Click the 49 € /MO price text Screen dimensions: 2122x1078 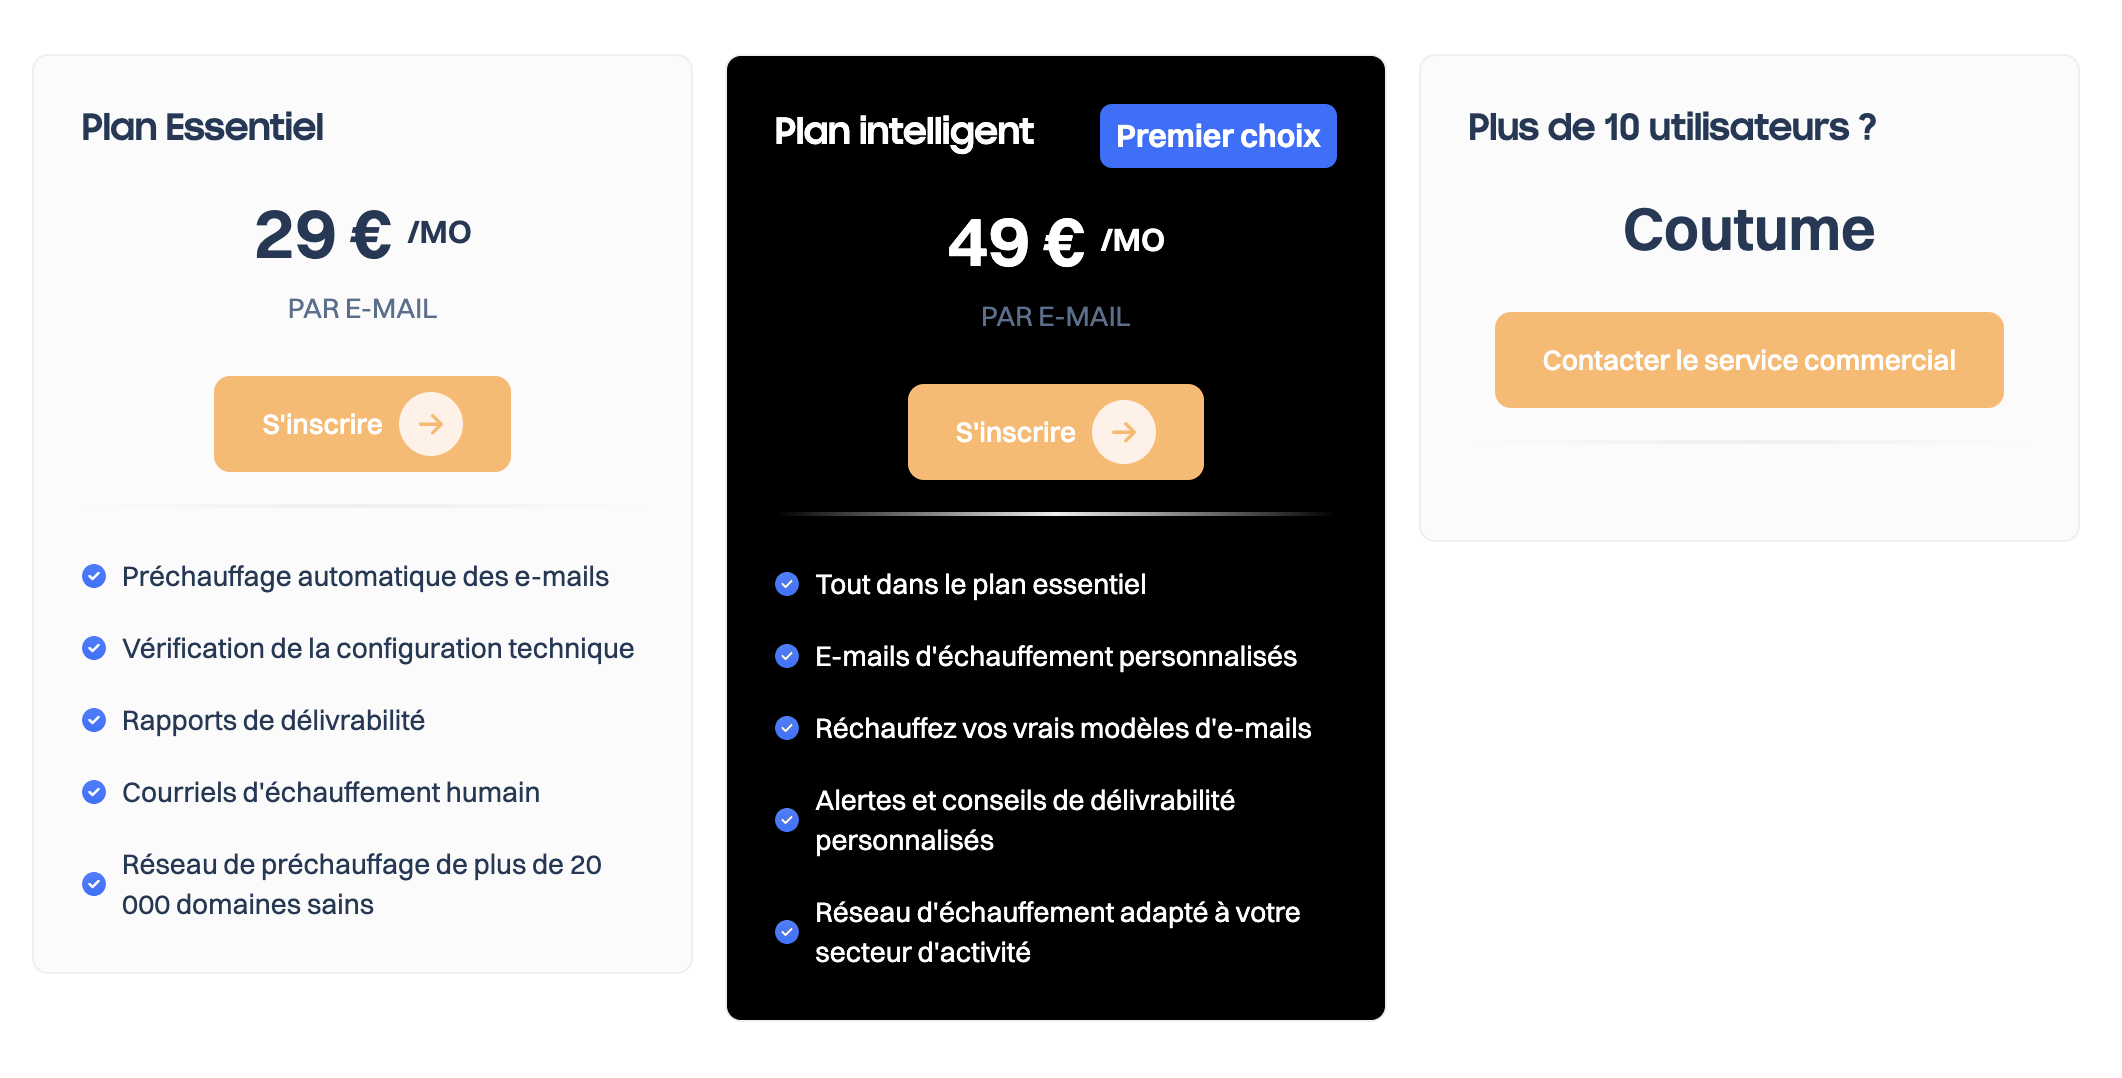(x=1055, y=242)
